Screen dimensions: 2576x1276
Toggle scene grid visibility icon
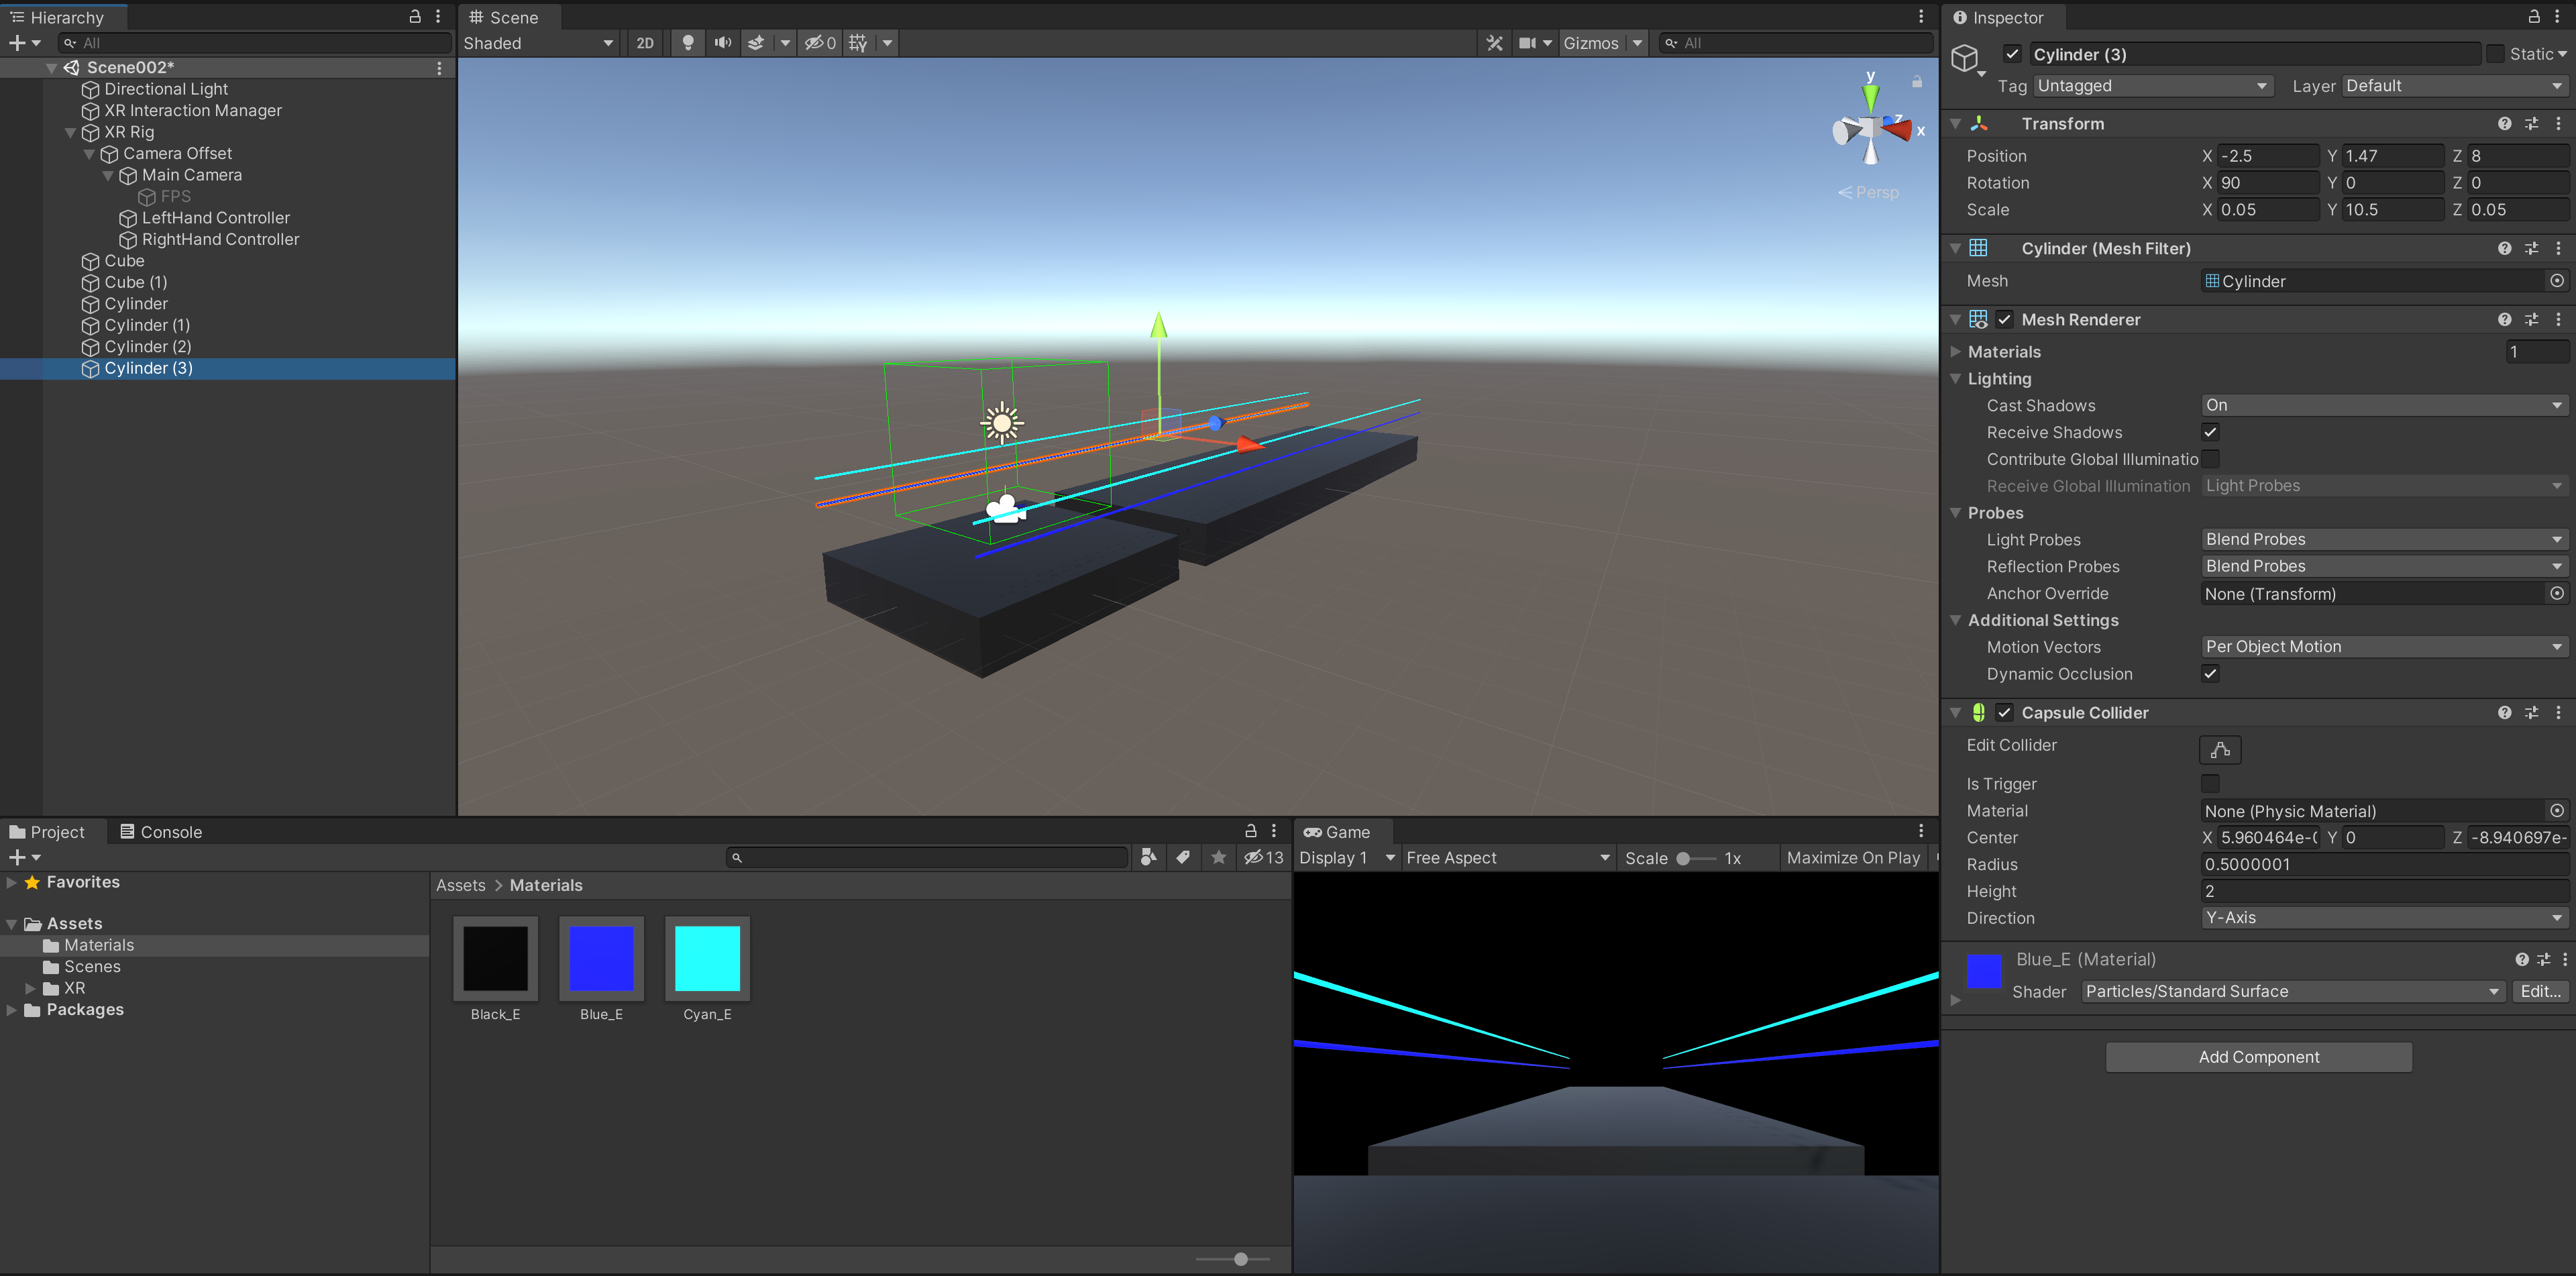(857, 43)
